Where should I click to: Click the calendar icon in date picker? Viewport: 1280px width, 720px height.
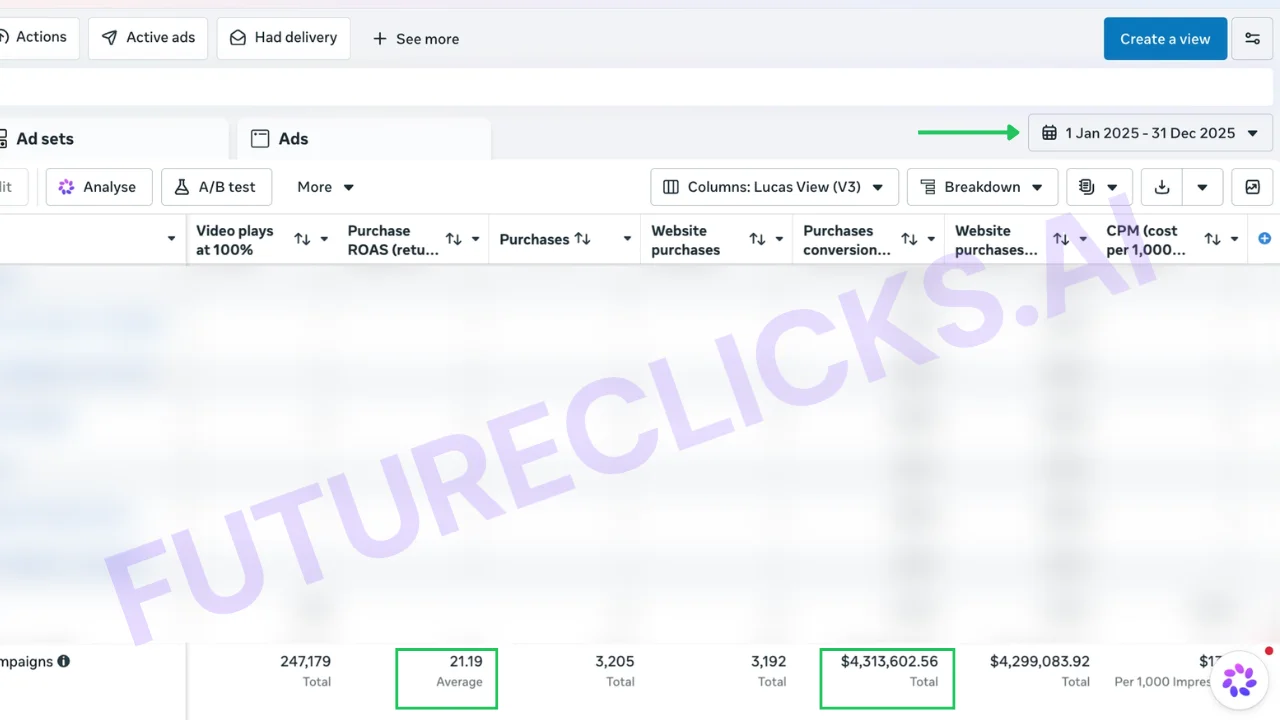[1049, 133]
